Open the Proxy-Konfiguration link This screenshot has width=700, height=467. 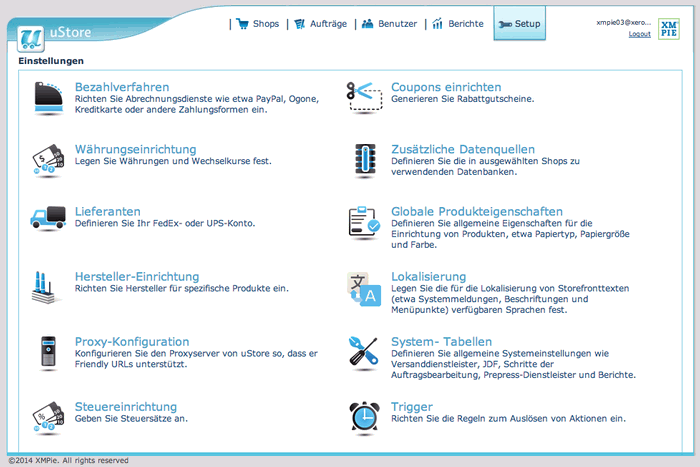(x=132, y=342)
